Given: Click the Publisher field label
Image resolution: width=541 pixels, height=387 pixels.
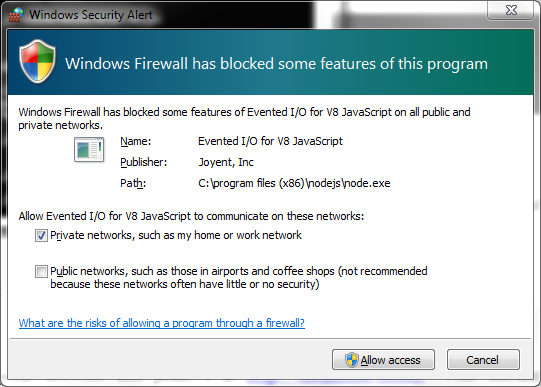Looking at the screenshot, I should [144, 162].
